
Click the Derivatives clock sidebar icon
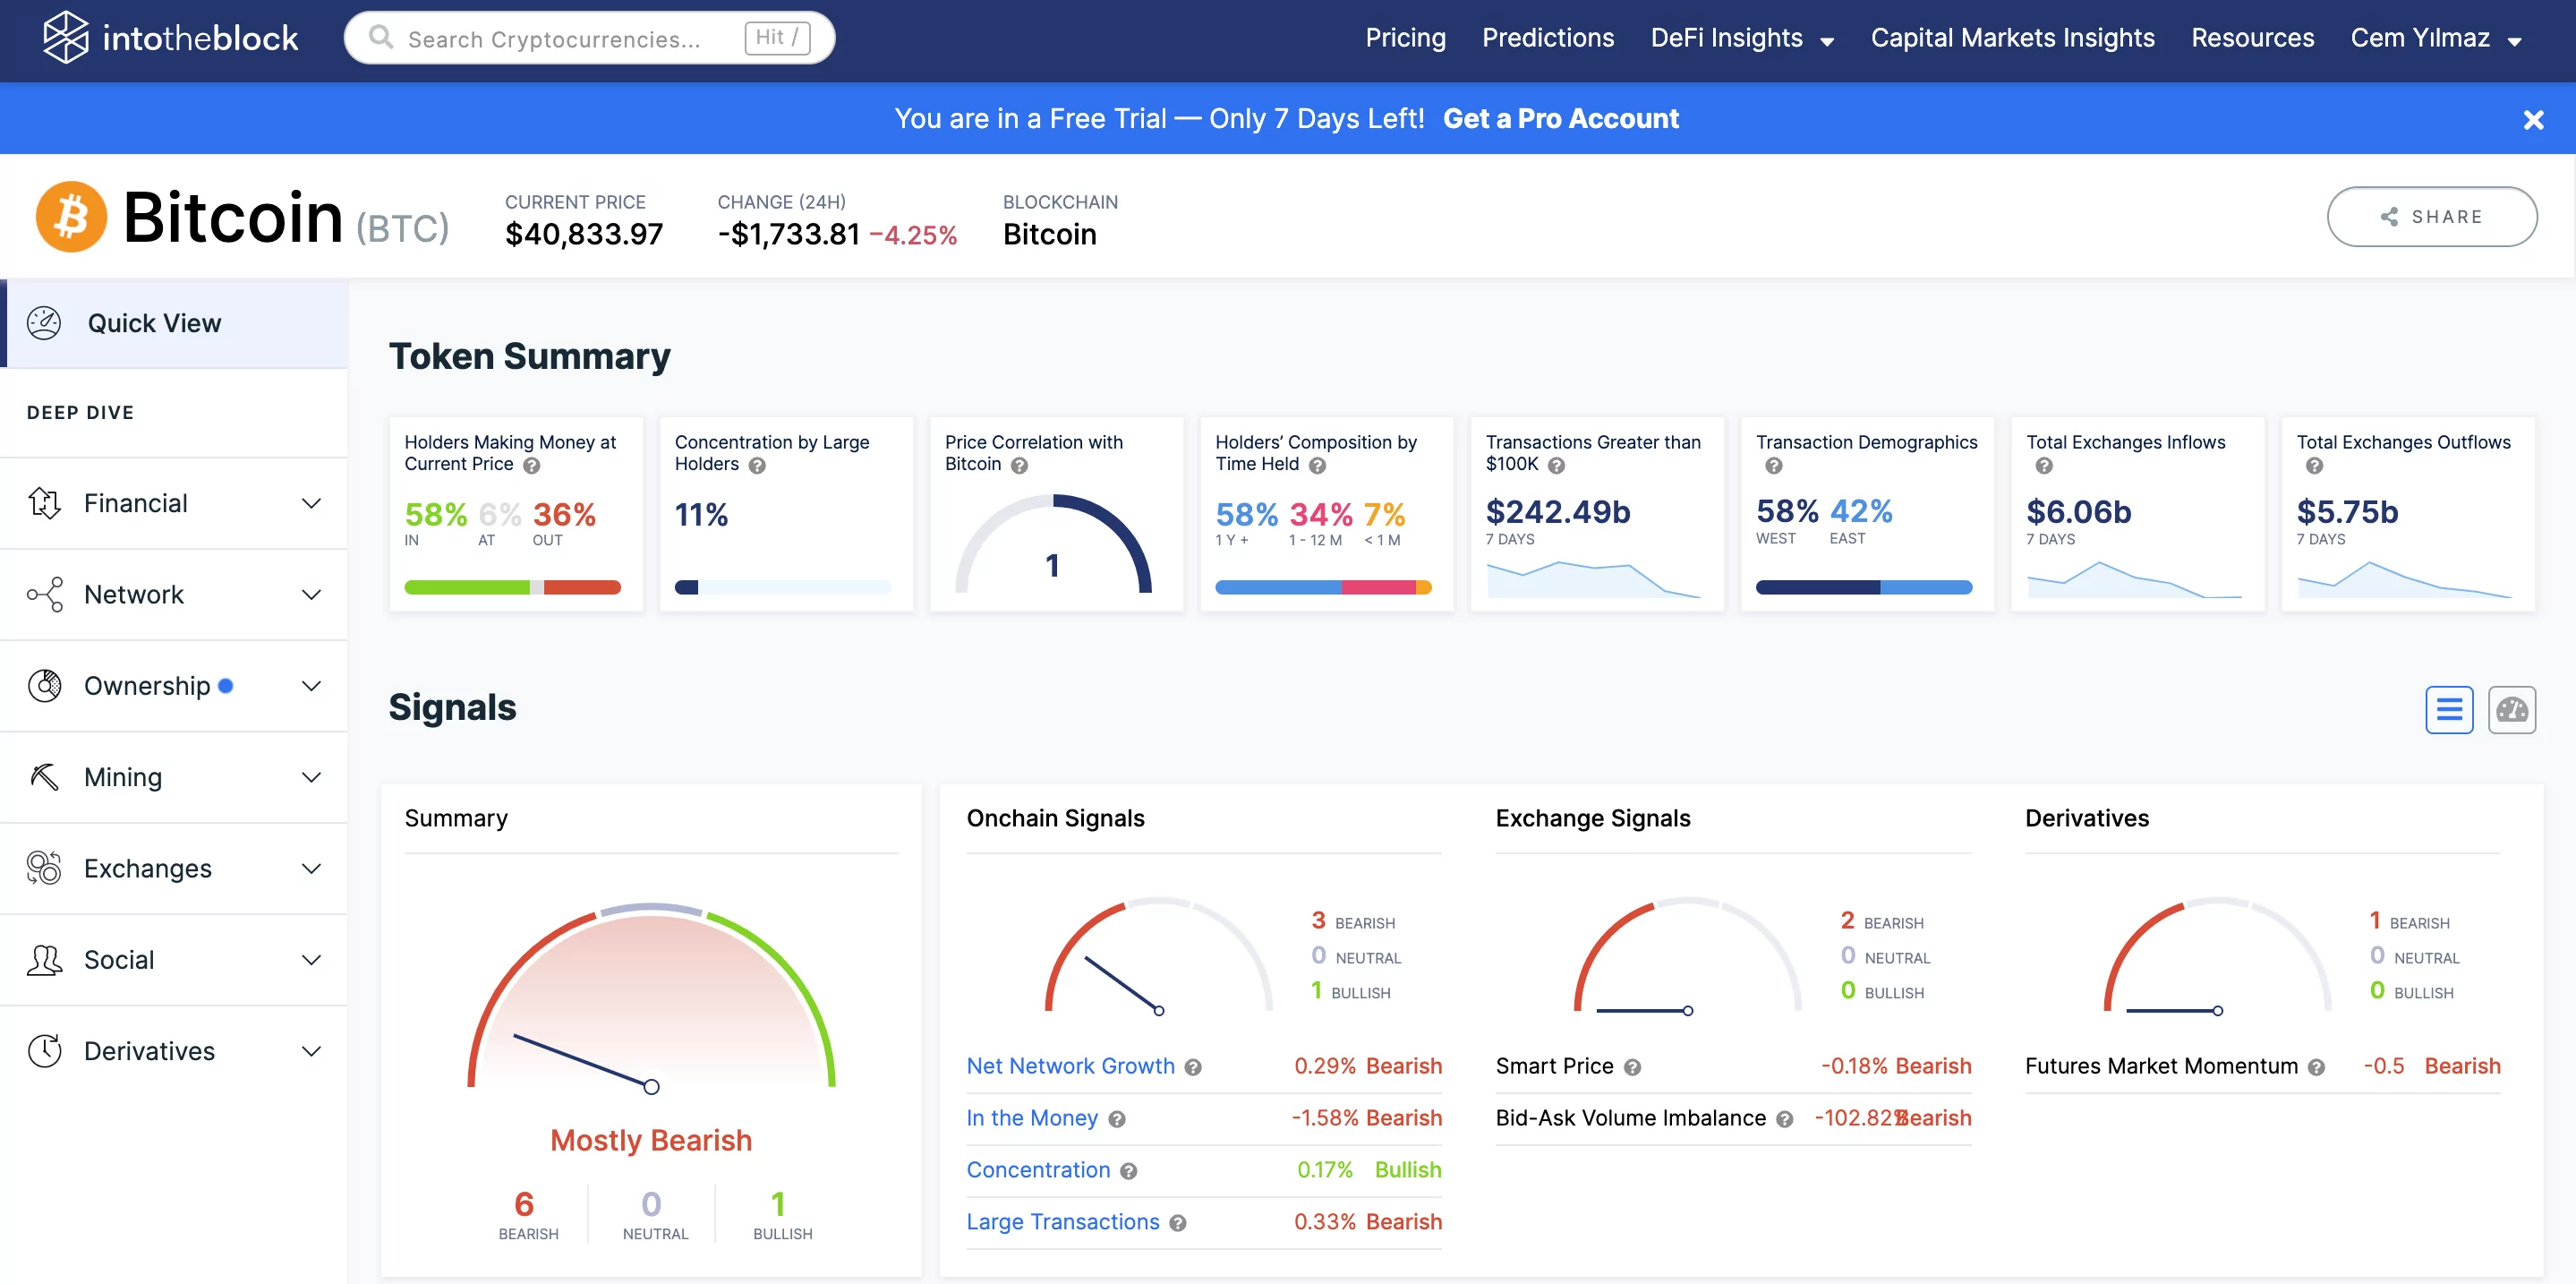pos(44,1051)
